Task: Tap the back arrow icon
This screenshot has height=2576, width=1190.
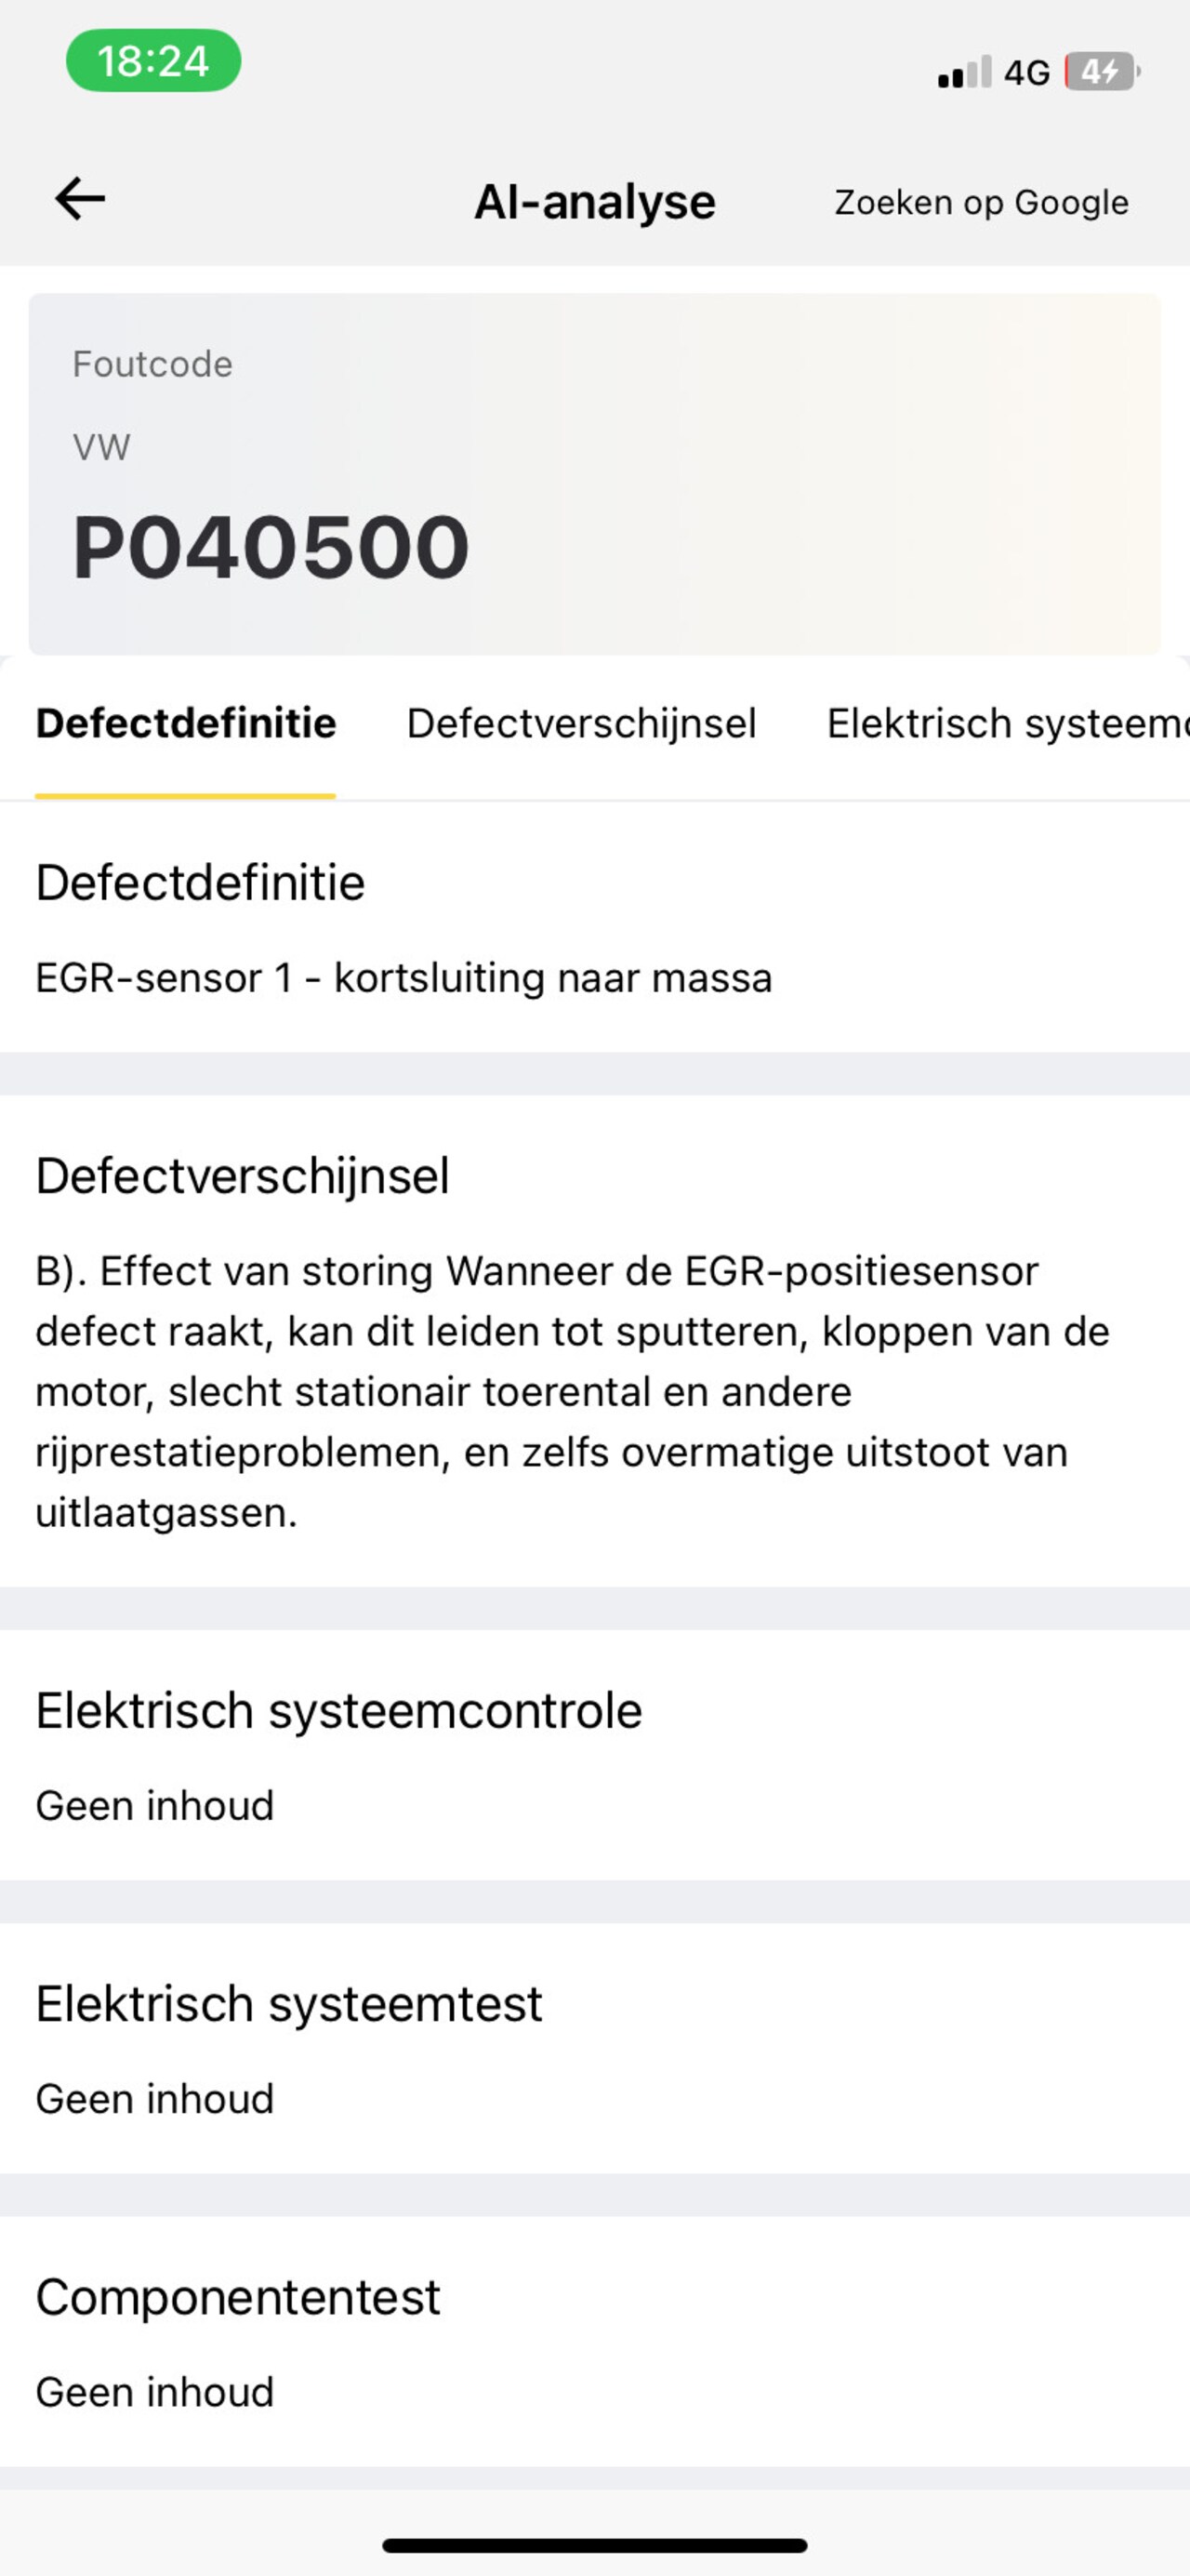Action: 80,198
